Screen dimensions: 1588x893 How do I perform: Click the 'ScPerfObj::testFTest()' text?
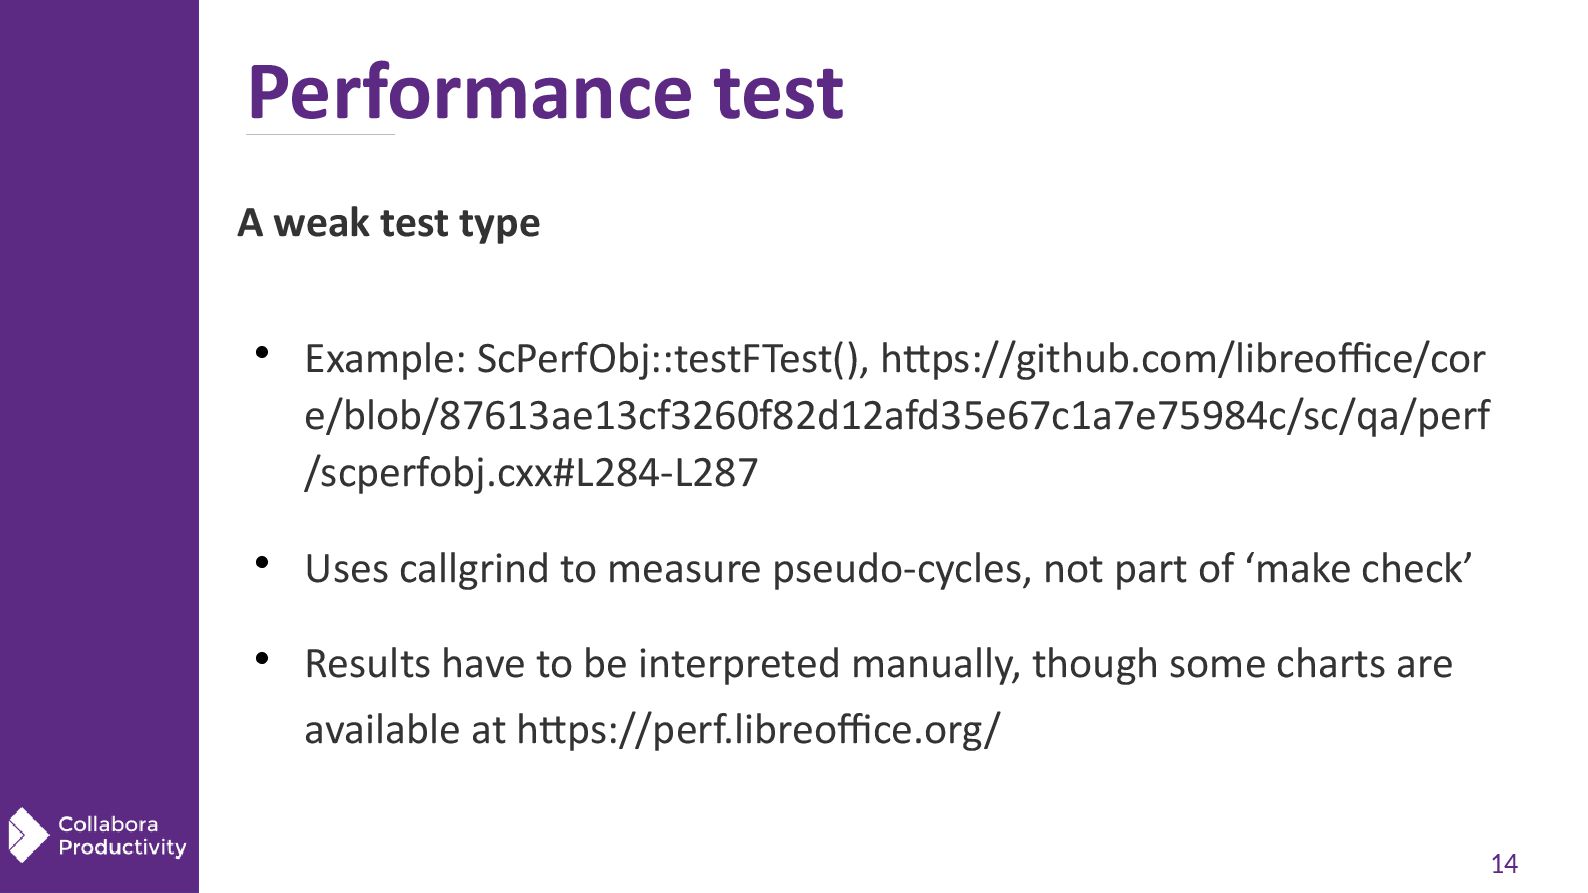[672, 358]
